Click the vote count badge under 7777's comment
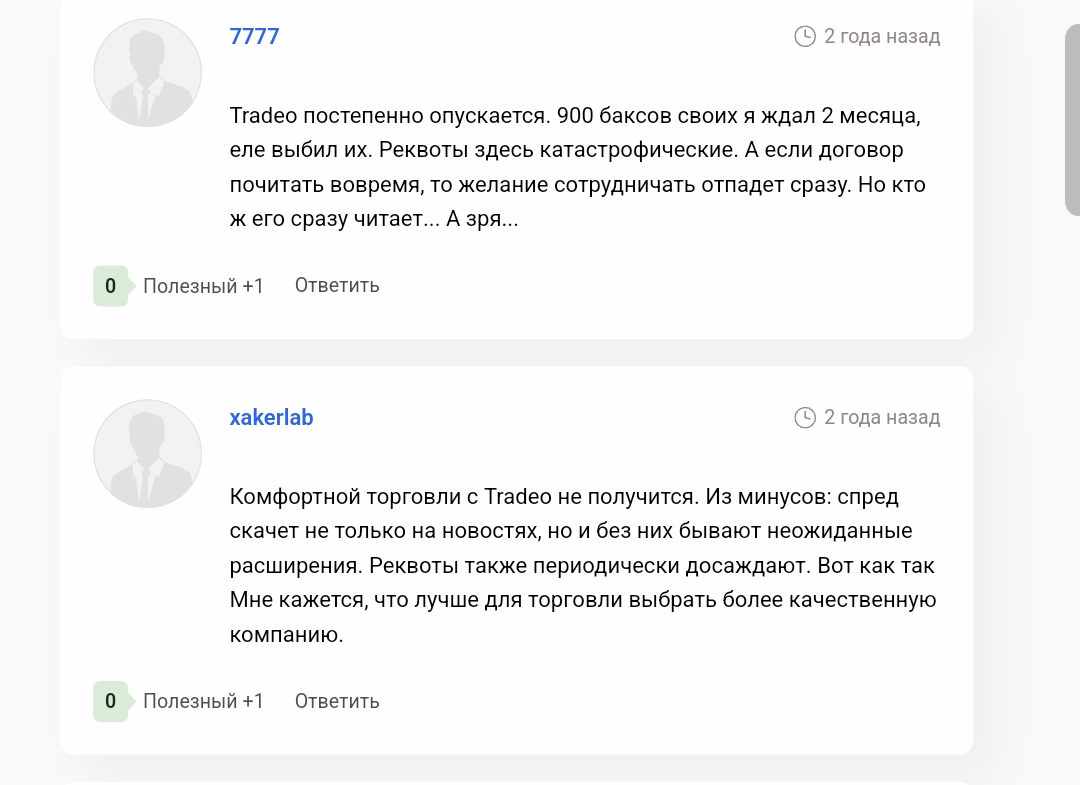Screen dimensions: 1080x785 pos(110,286)
